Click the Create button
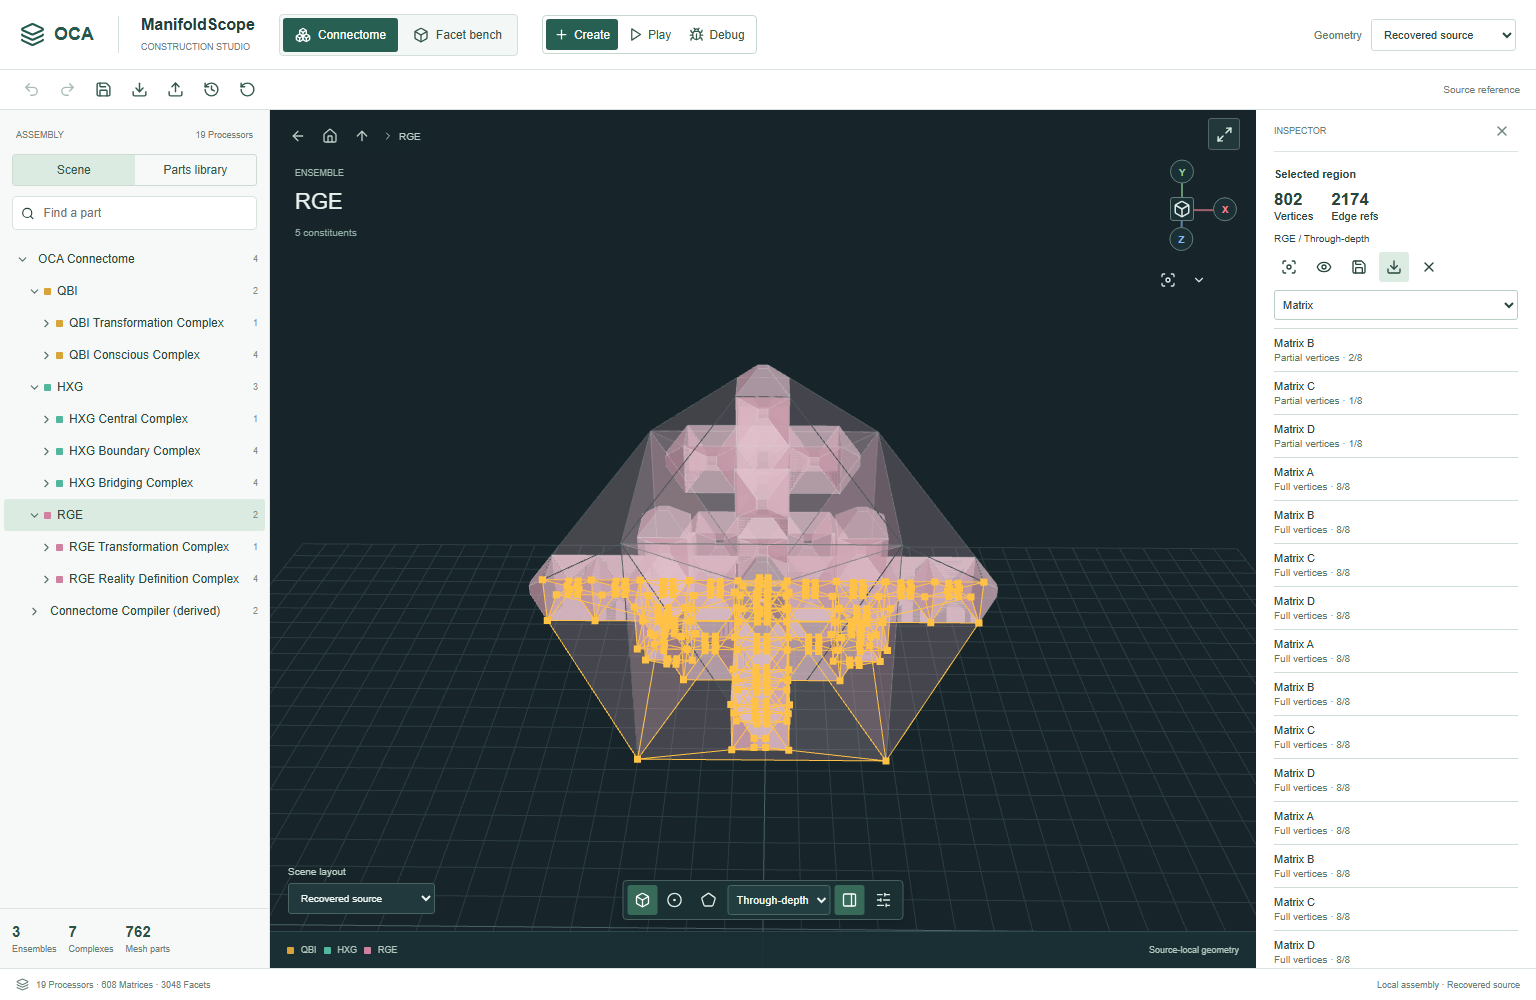The width and height of the screenshot is (1536, 1000). (x=582, y=35)
